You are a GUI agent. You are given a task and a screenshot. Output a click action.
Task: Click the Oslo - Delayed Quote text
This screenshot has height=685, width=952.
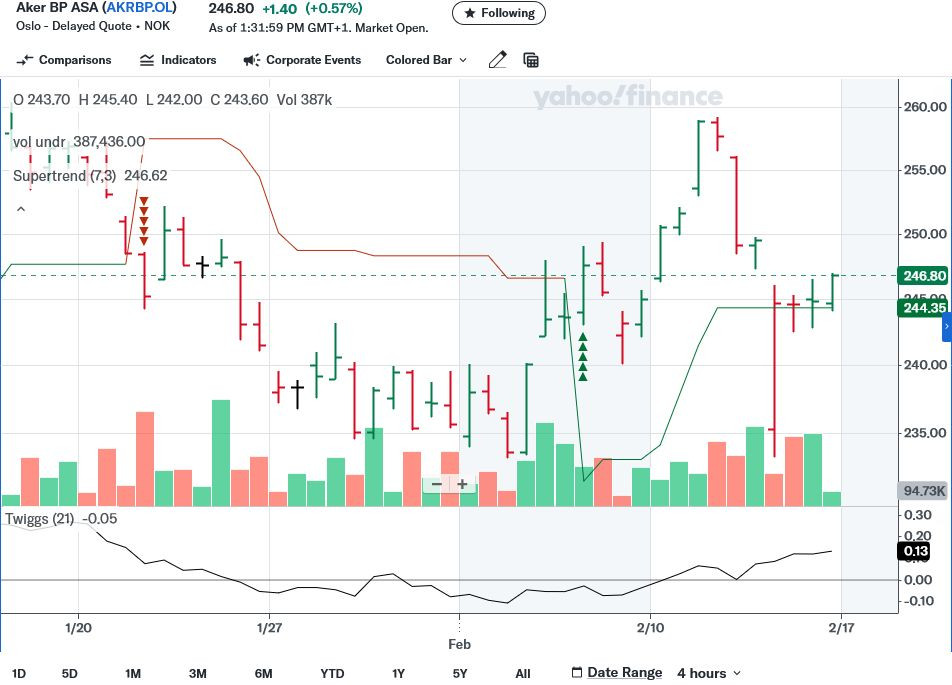[x=73, y=26]
